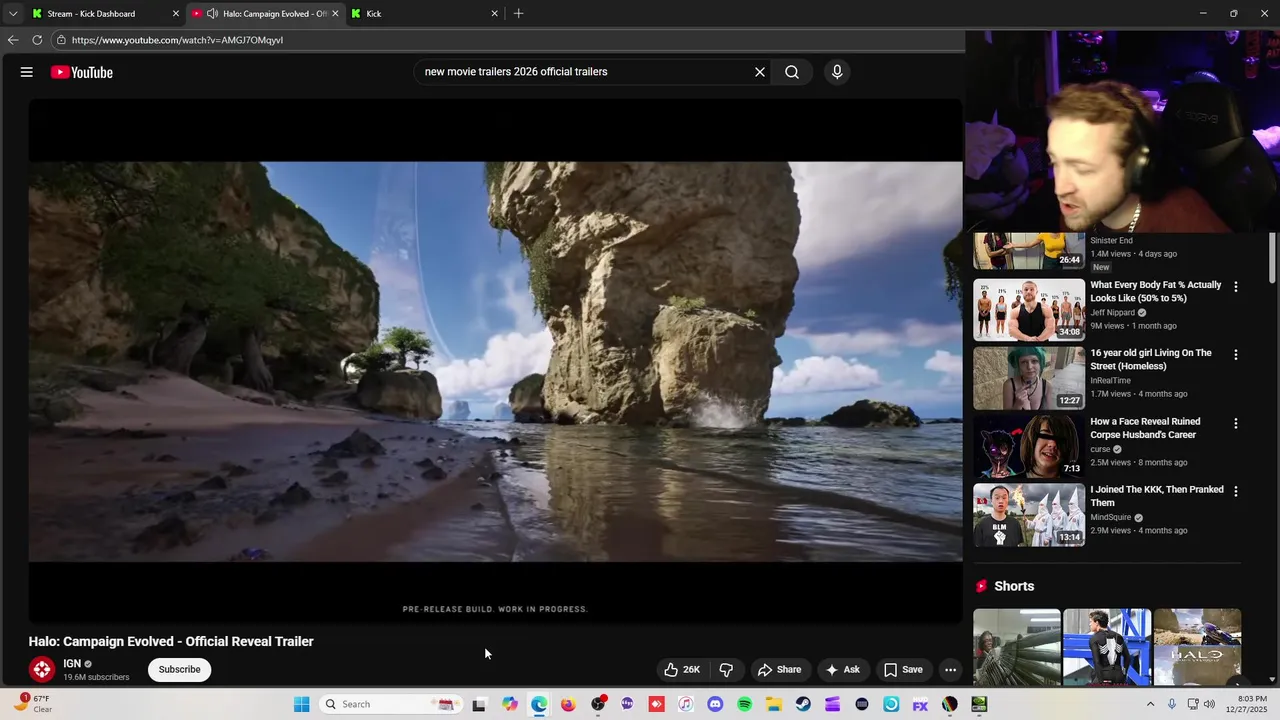Image resolution: width=1280 pixels, height=720 pixels.
Task: Open the YouTube hamburger guide menu
Action: tap(27, 72)
